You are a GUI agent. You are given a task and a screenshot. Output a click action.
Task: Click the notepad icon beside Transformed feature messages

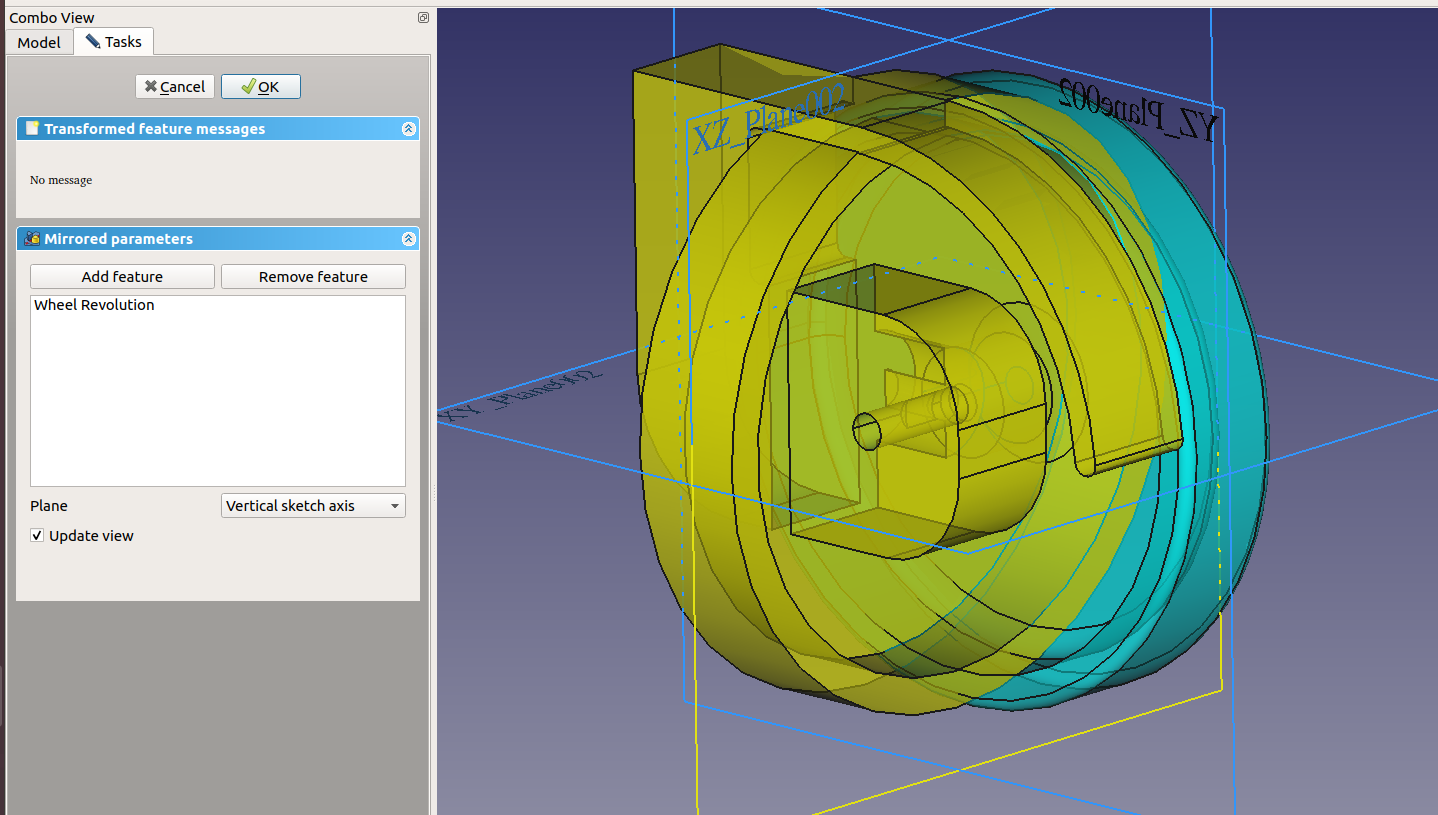pyautogui.click(x=32, y=129)
